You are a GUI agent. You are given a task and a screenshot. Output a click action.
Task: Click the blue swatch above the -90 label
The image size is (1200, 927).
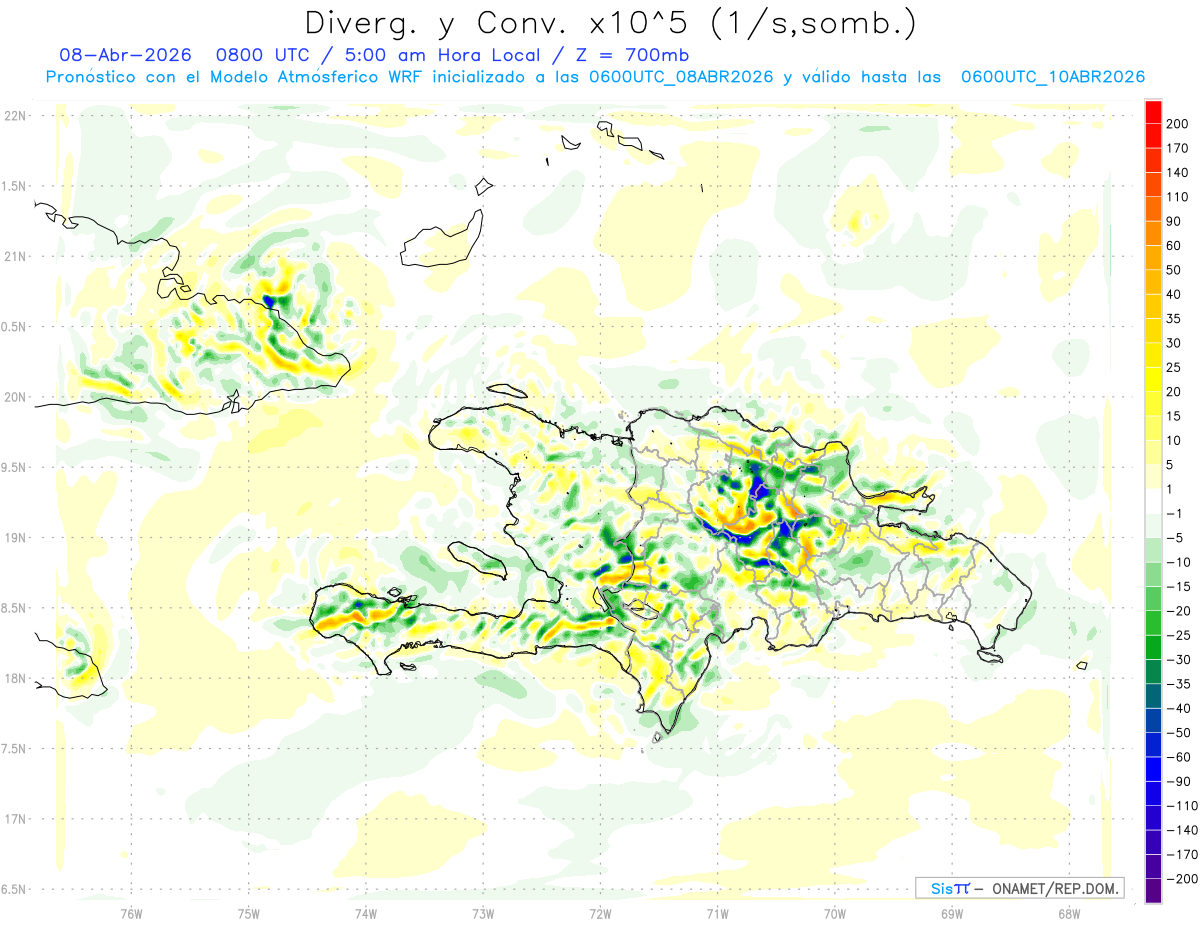click(1153, 769)
